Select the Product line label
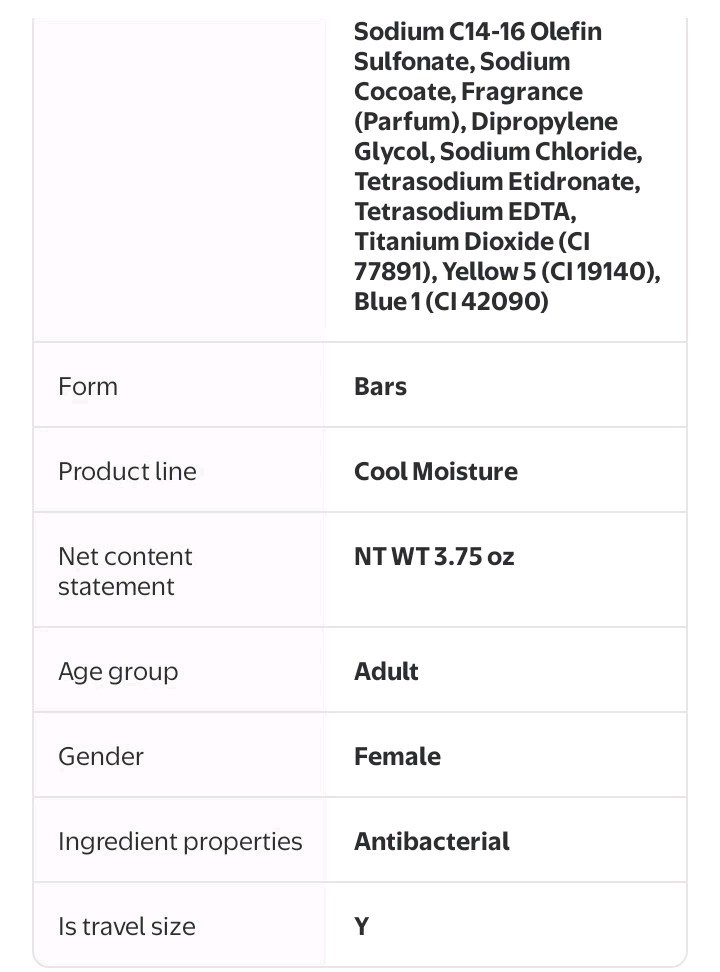 [x=127, y=471]
